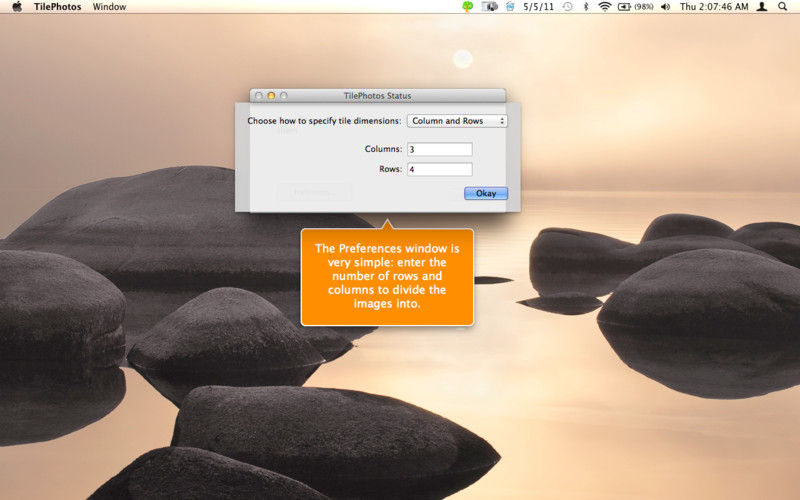Close the TilePhotos Status window
This screenshot has width=800, height=500.
[x=259, y=95]
